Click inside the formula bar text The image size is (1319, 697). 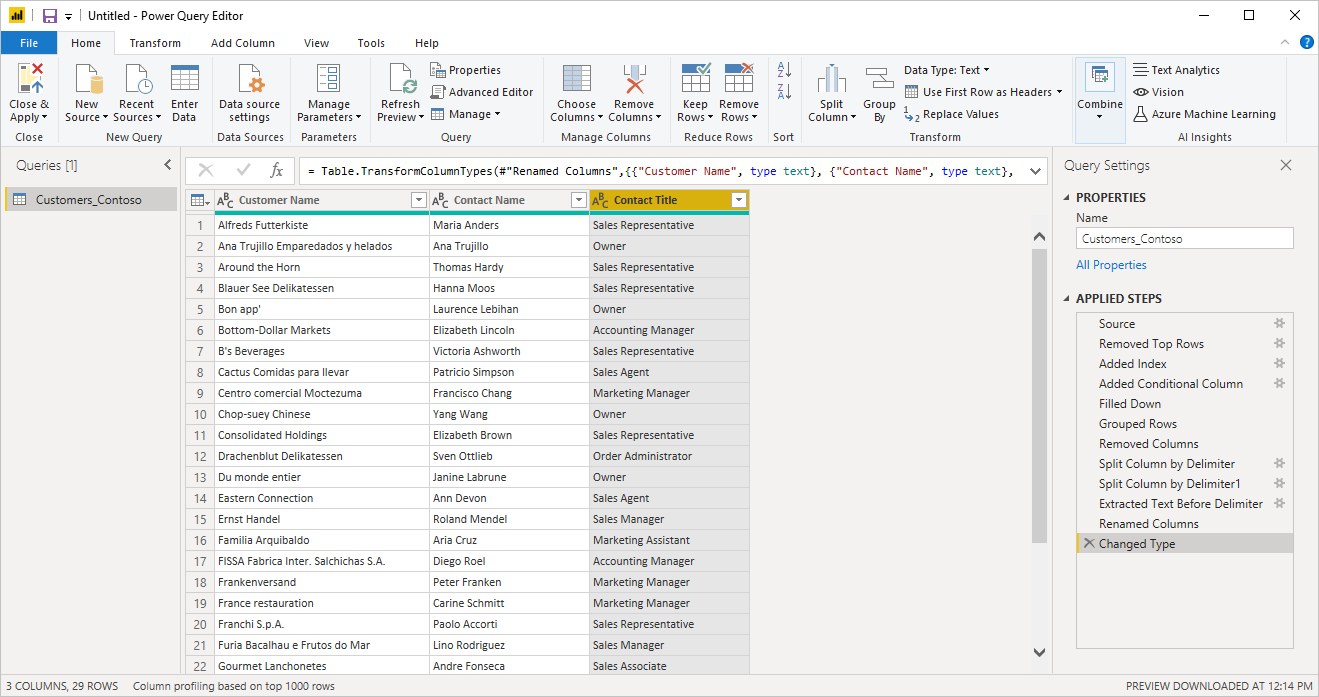(x=660, y=171)
